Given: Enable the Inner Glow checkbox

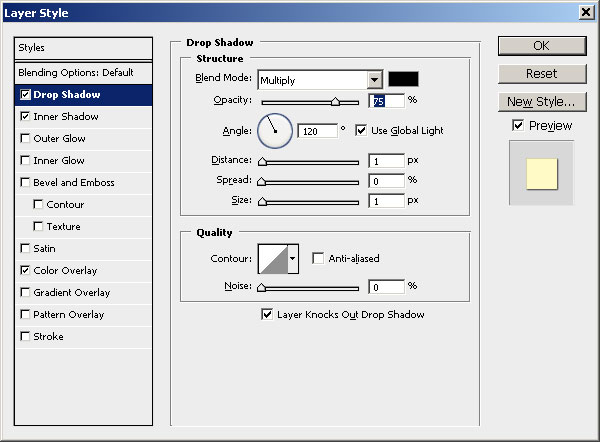Looking at the screenshot, I should tap(25, 160).
